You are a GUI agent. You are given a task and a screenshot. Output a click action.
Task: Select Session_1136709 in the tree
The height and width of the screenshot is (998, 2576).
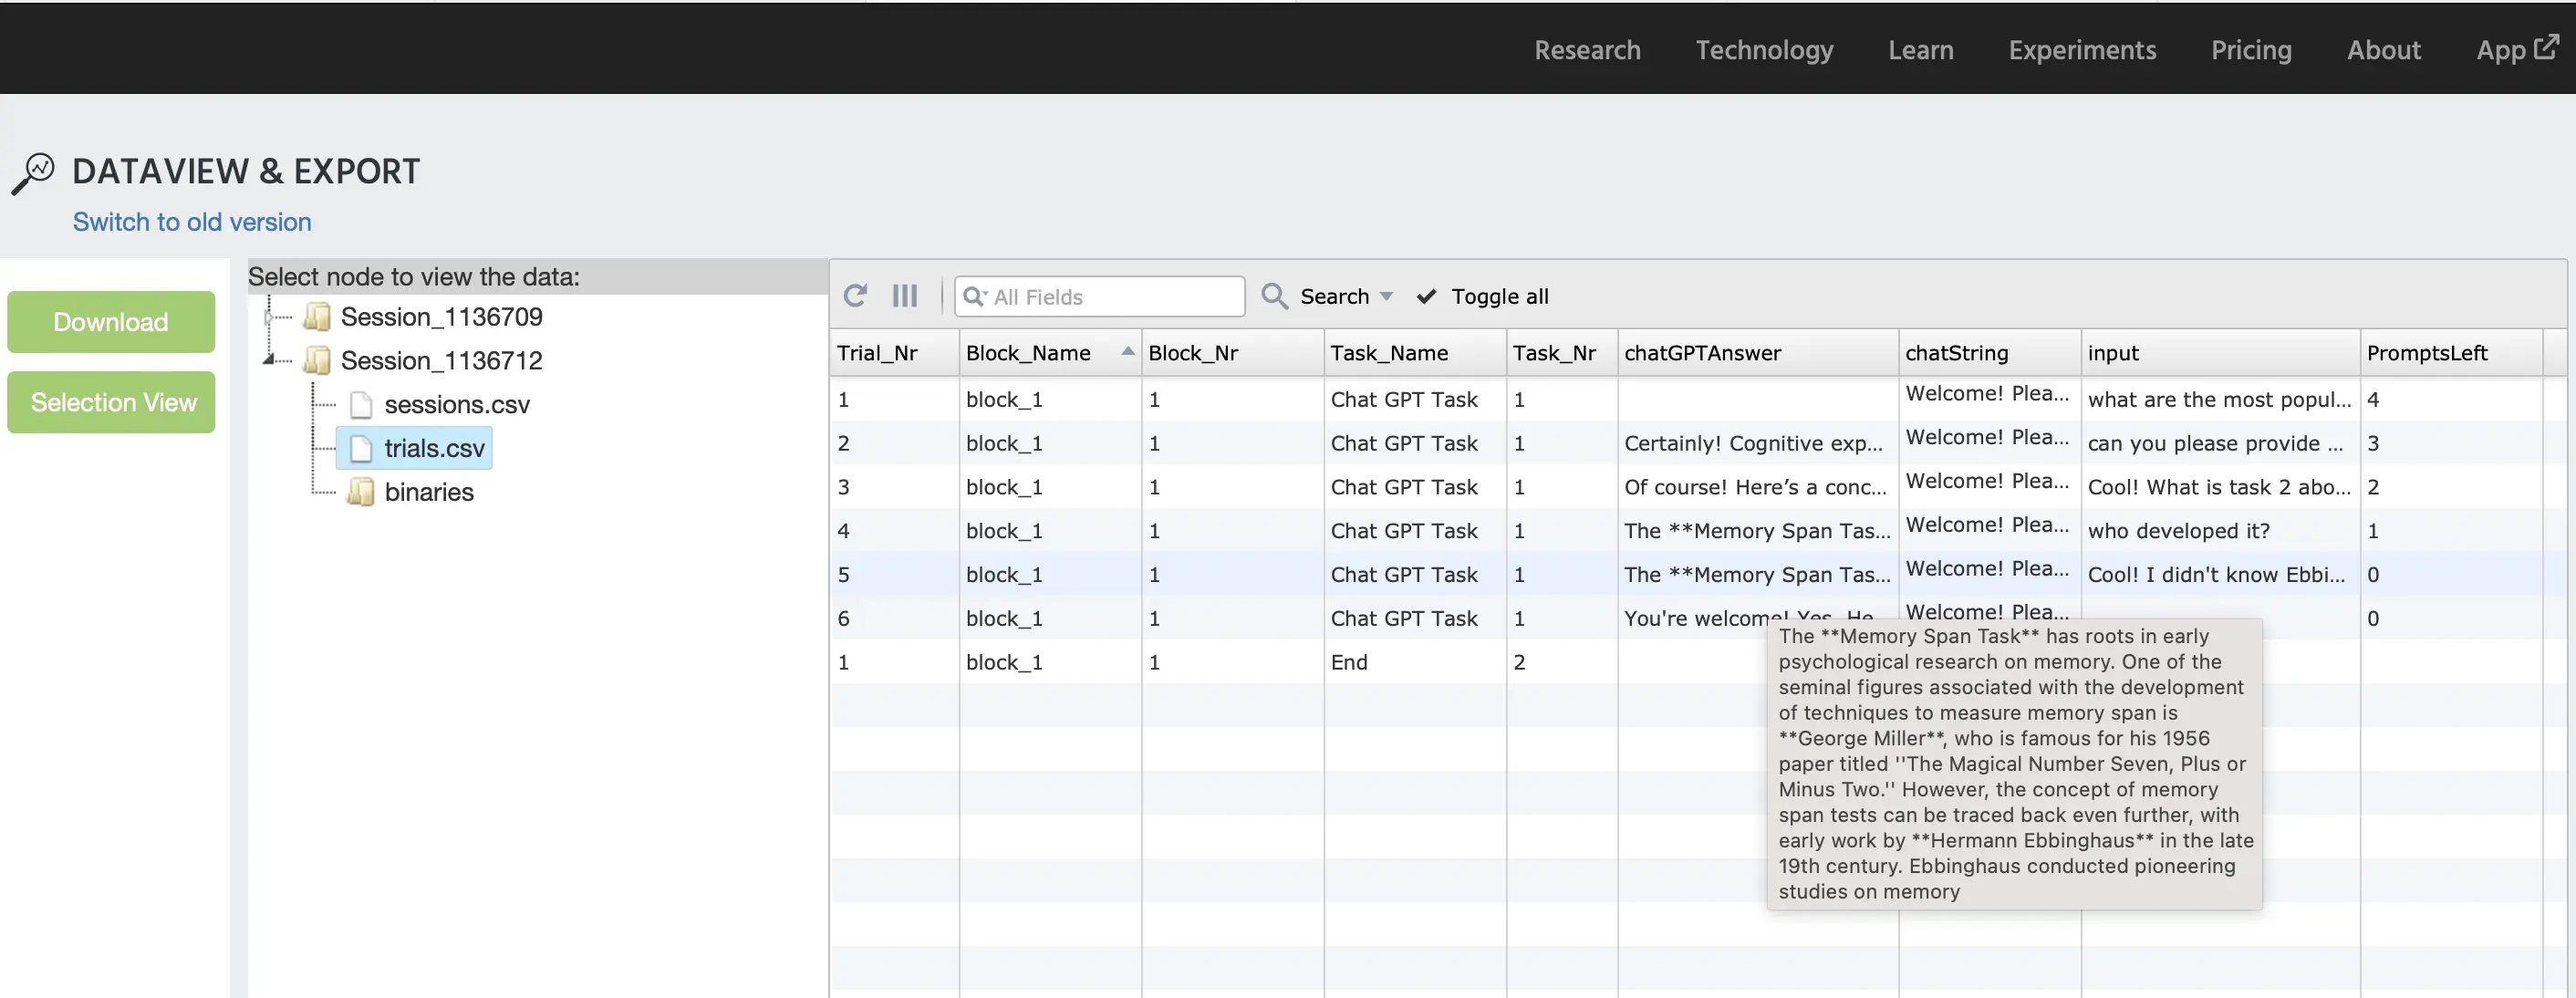pyautogui.click(x=441, y=317)
